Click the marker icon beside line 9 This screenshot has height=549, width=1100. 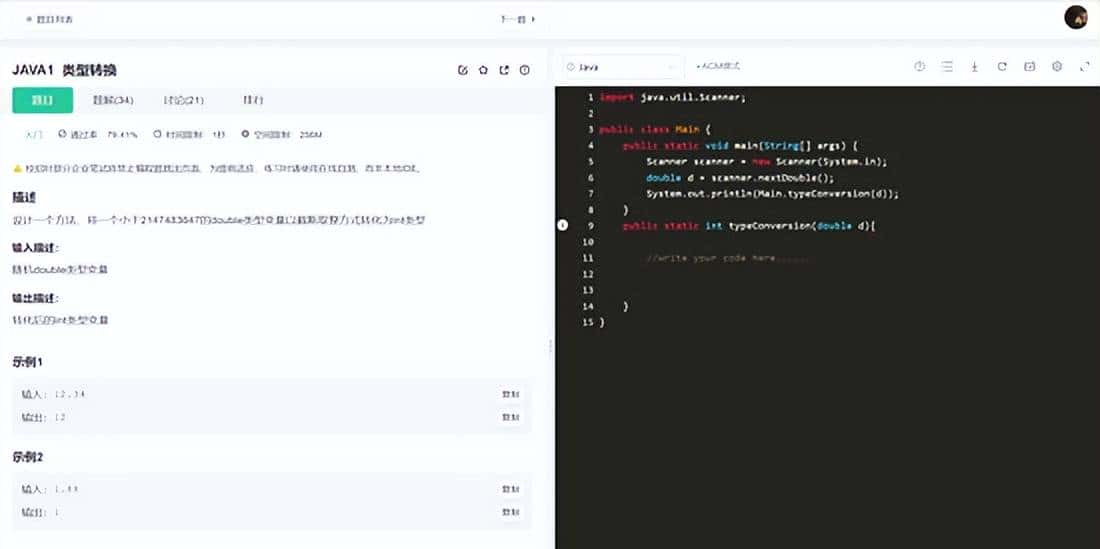(562, 225)
